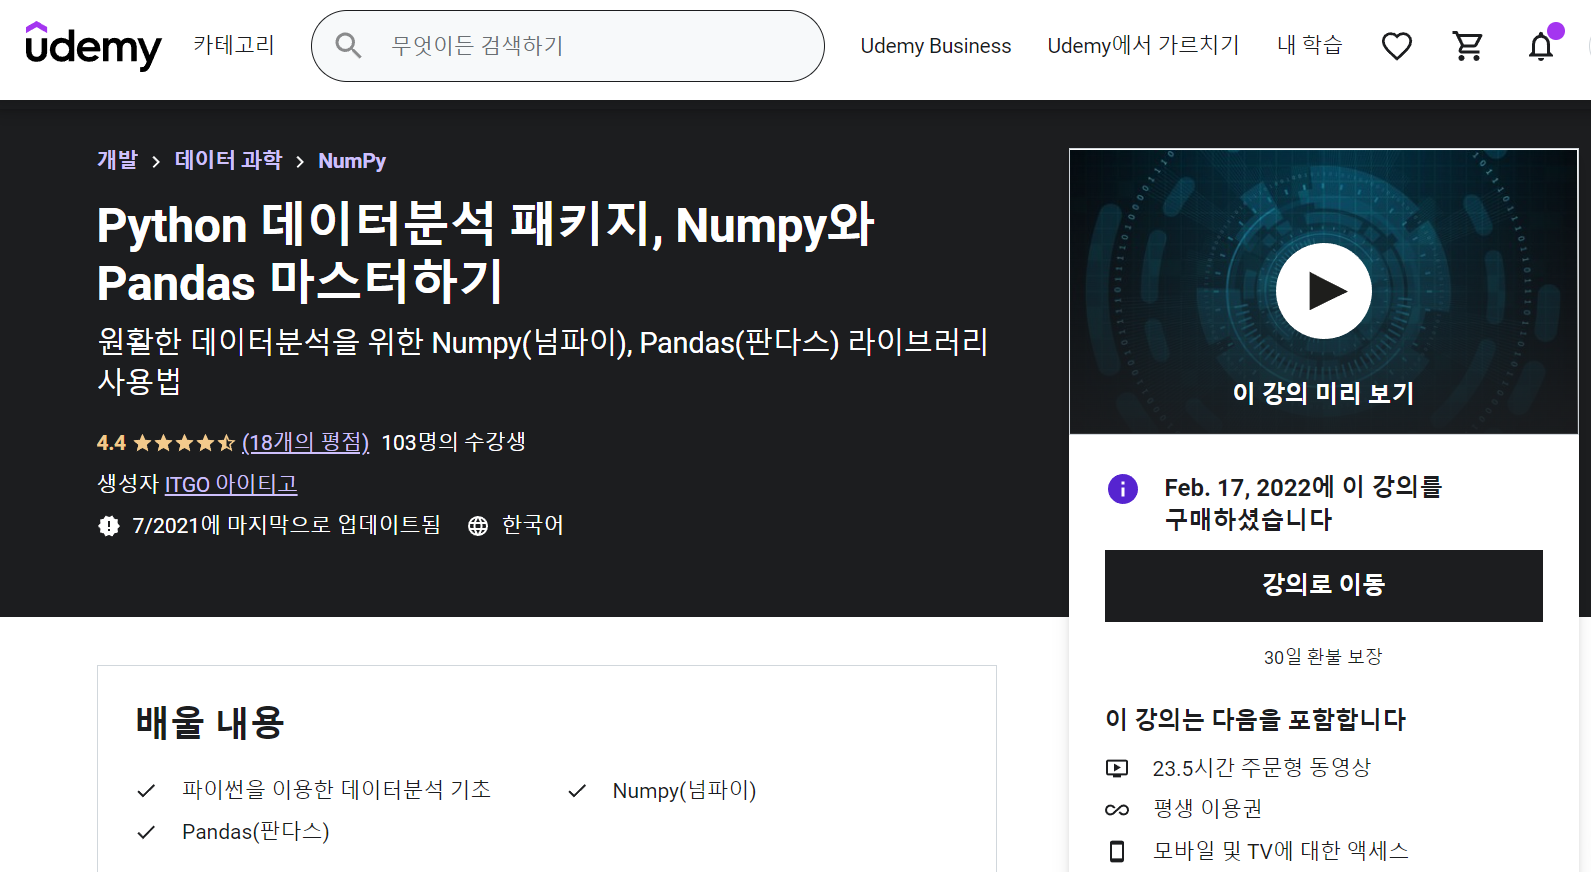
Task: Click the course subtitle 원활한 데이터분석을 위한
Action: click(x=543, y=361)
